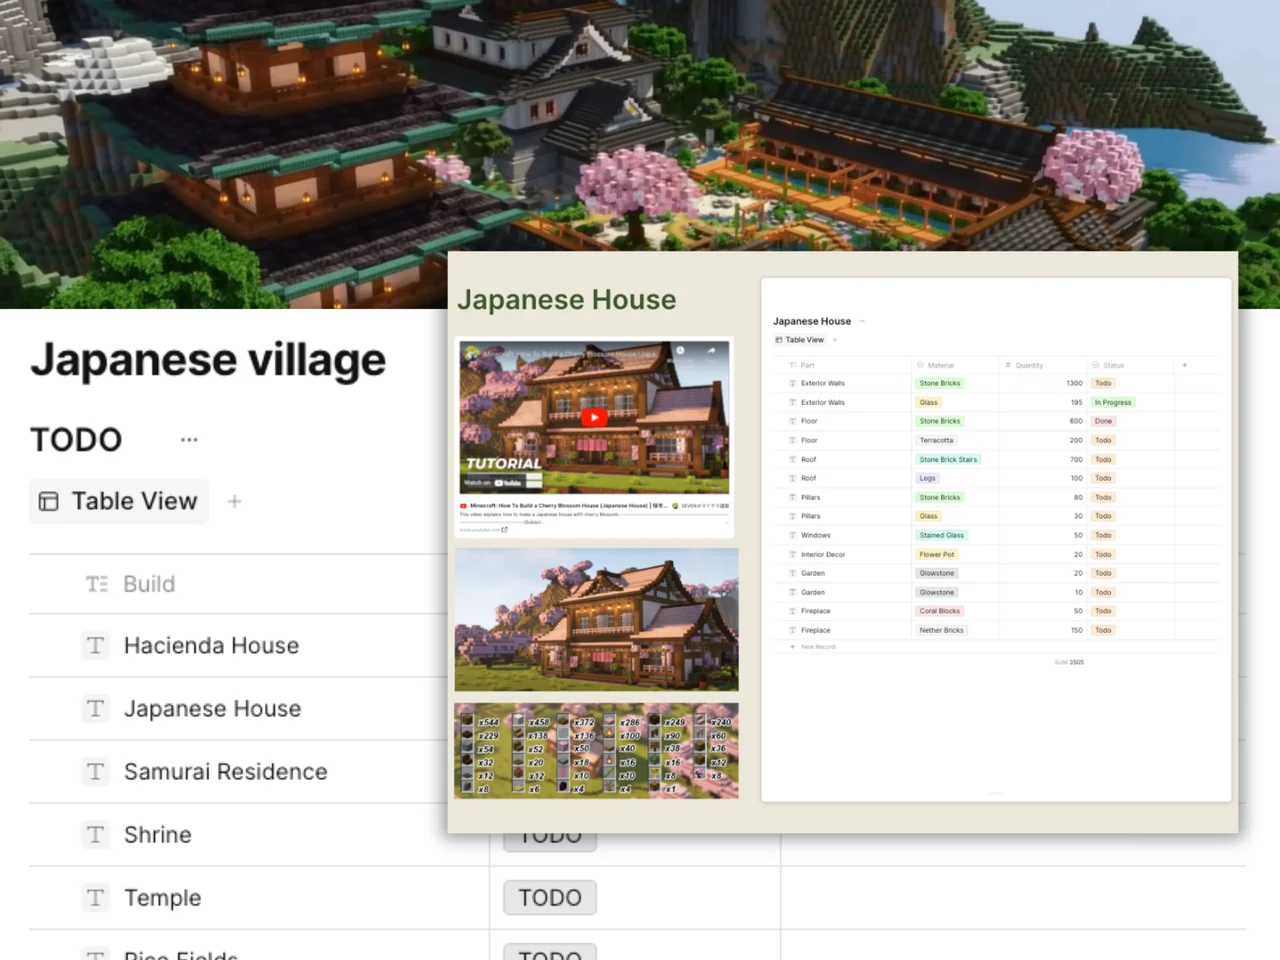The height and width of the screenshot is (960, 1280).
Task: Add a column with the plus after Status
Action: click(1185, 365)
